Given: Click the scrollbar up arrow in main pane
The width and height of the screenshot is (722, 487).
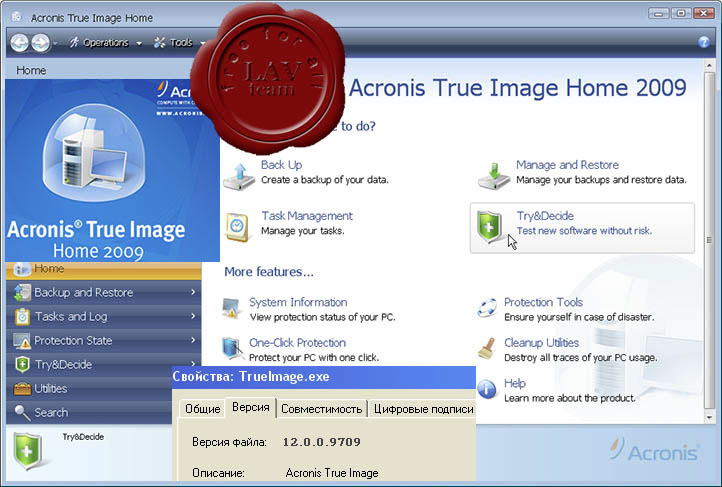Looking at the screenshot, I should (x=709, y=65).
